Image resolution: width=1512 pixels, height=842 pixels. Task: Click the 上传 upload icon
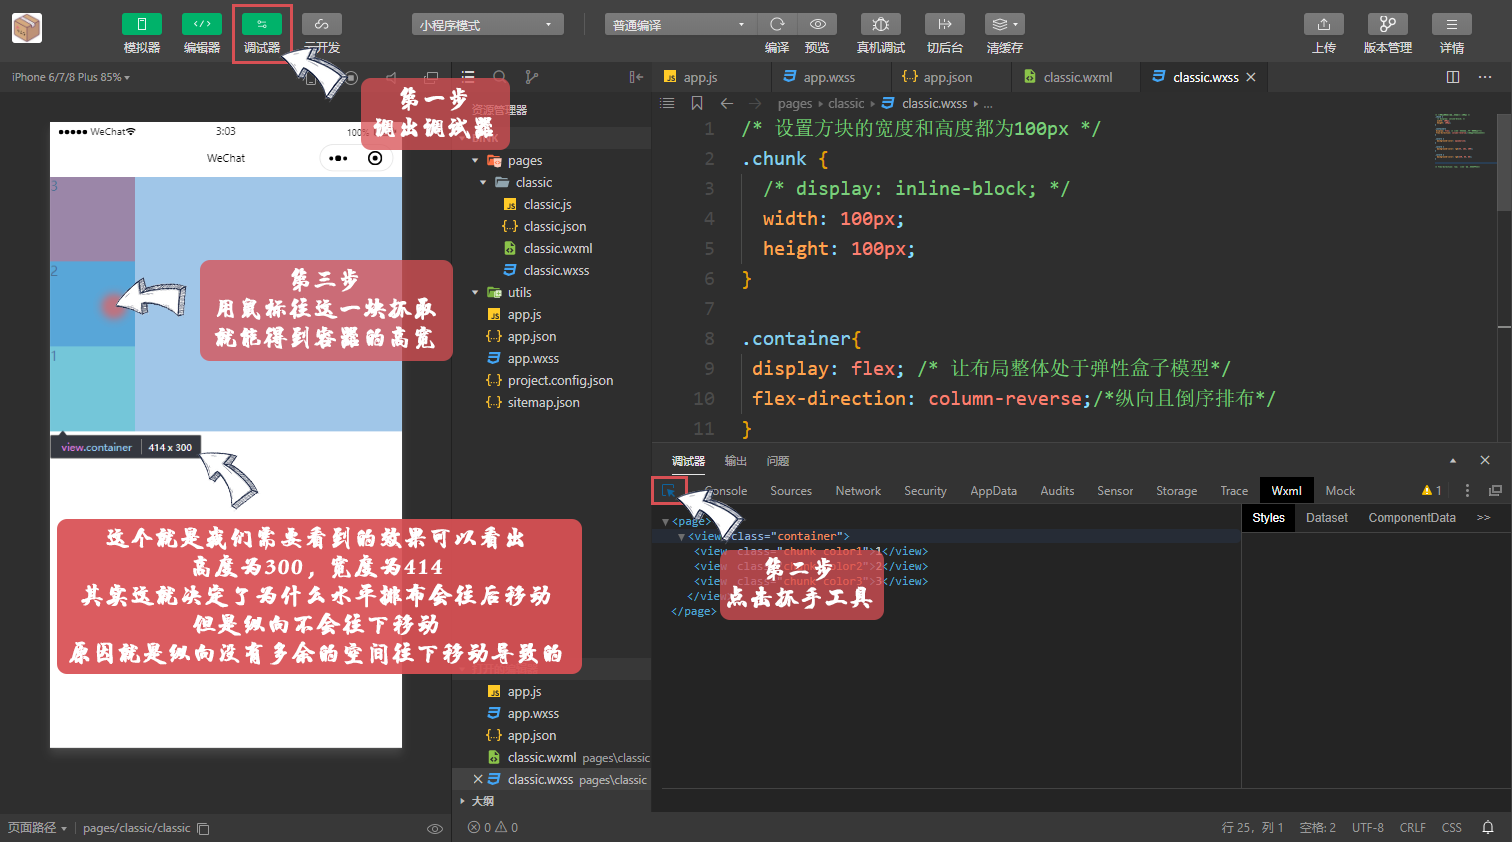pyautogui.click(x=1324, y=24)
